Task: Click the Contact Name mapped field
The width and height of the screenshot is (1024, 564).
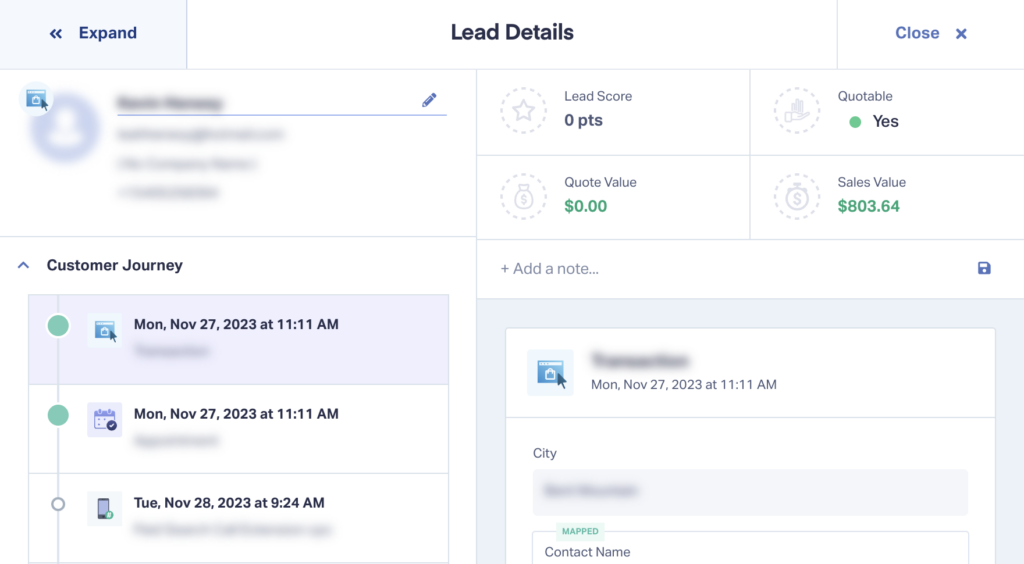Action: pos(750,548)
